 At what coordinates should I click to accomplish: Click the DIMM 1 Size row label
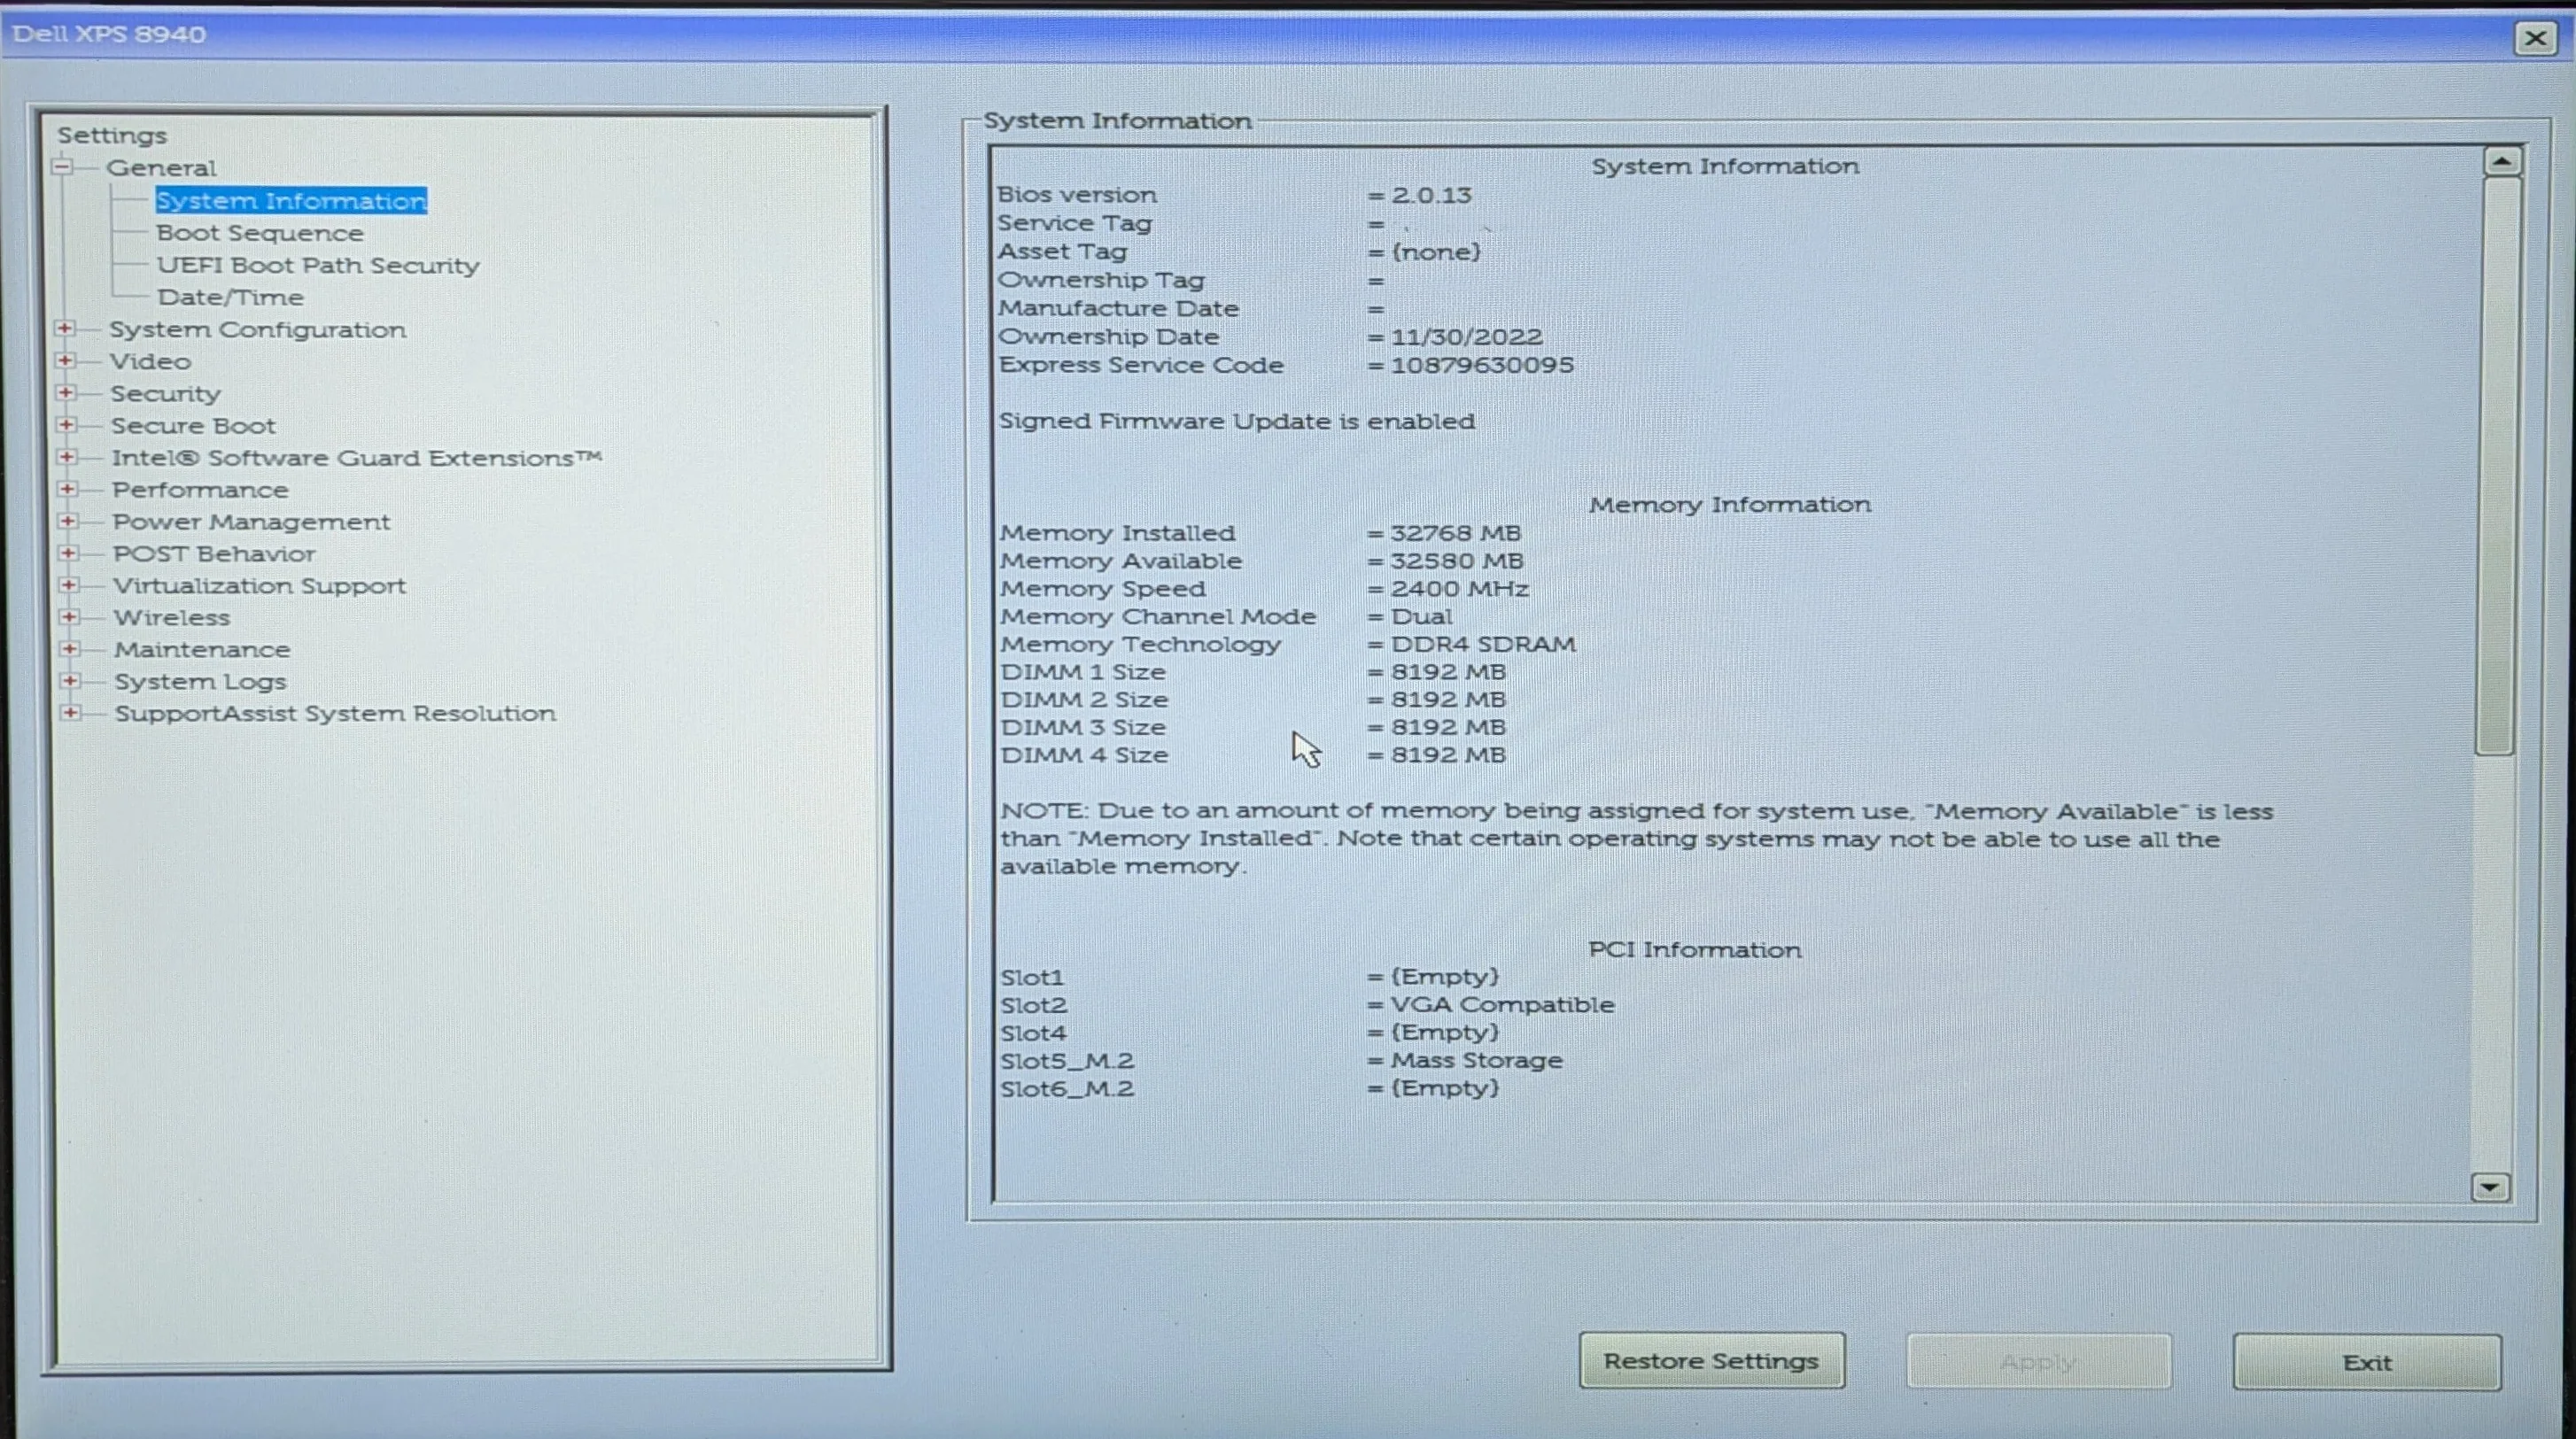coord(1083,672)
